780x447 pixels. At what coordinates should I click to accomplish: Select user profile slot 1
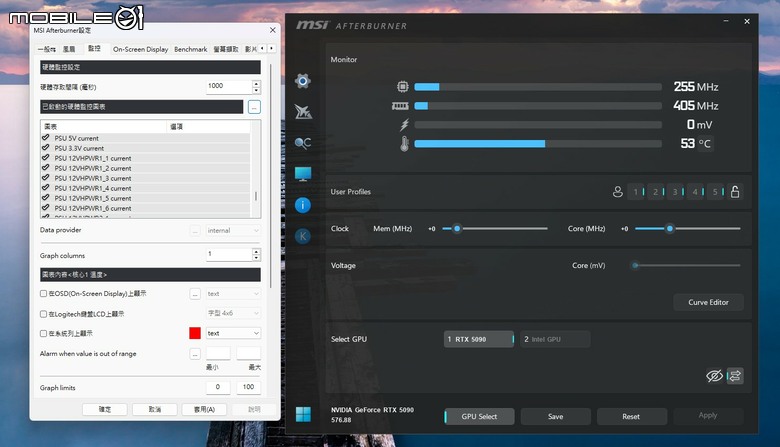(x=636, y=192)
